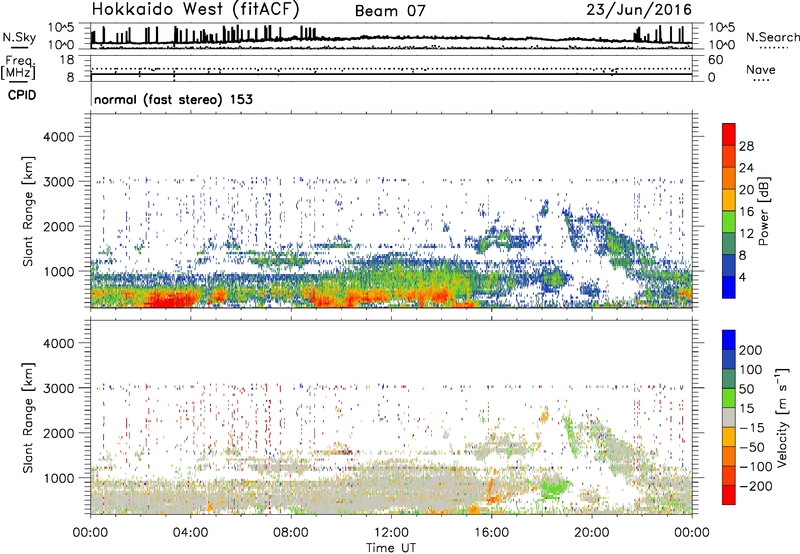The width and height of the screenshot is (800, 554).
Task: Select the dark green 8–12 dB Power segment
Action: tap(729, 244)
